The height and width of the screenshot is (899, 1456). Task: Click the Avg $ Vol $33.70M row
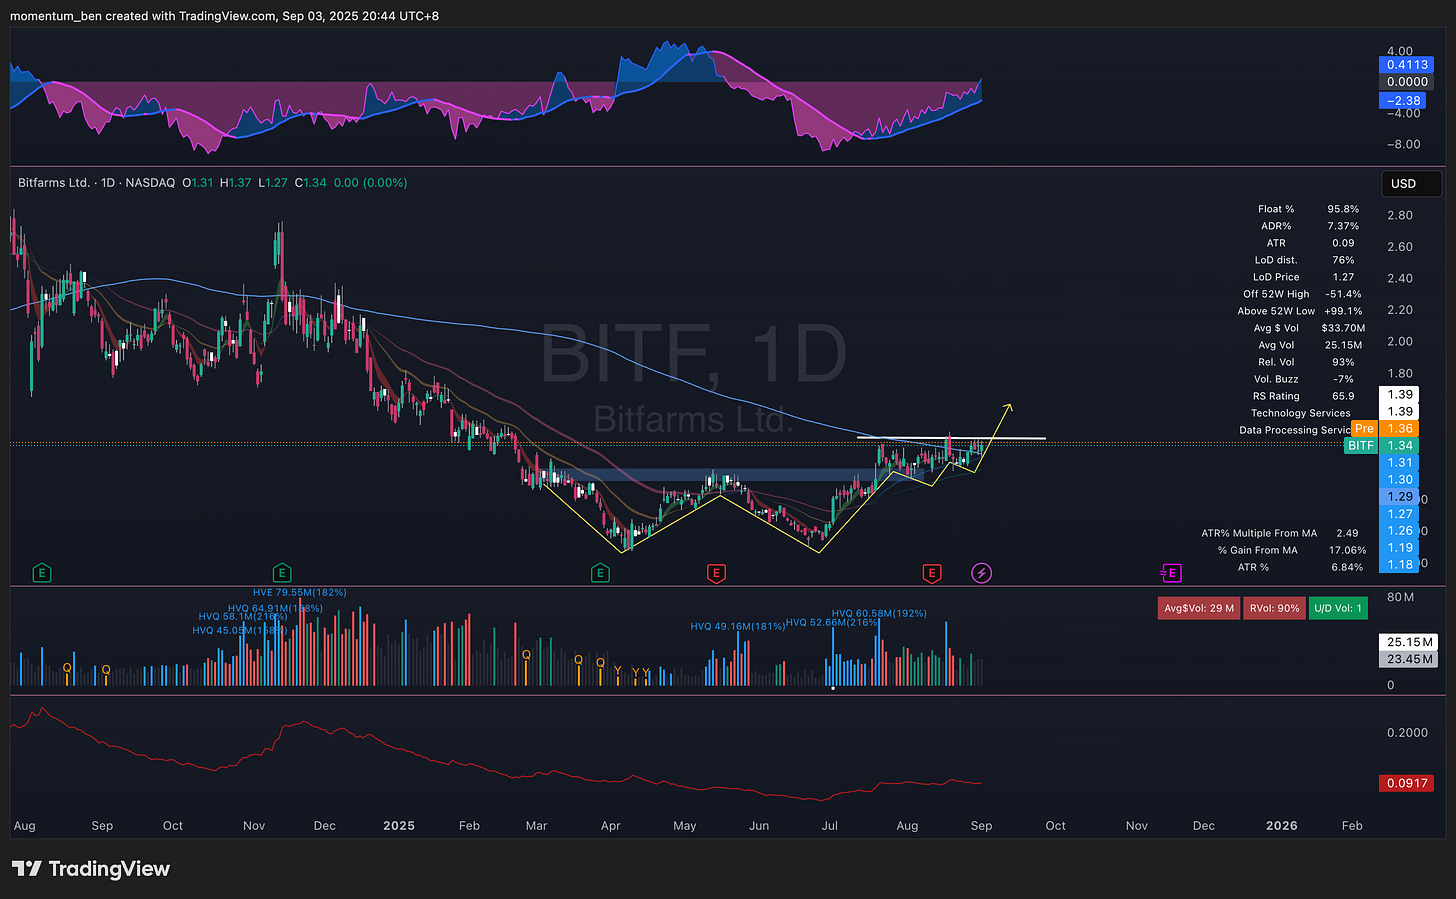tap(1309, 328)
